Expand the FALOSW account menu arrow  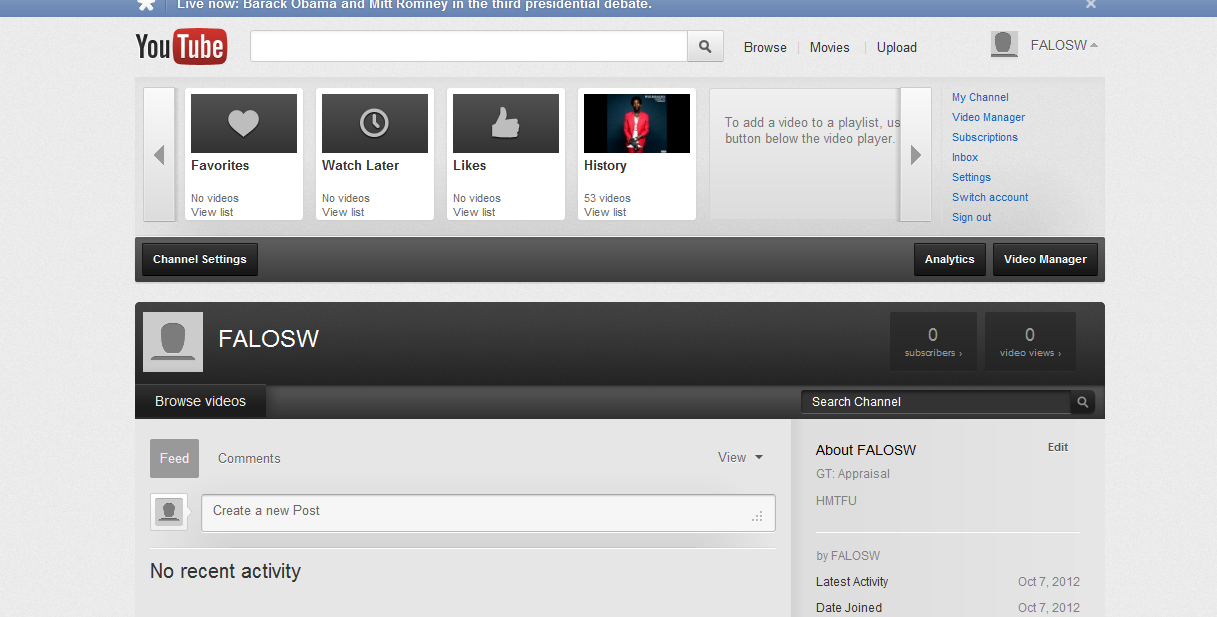1094,45
